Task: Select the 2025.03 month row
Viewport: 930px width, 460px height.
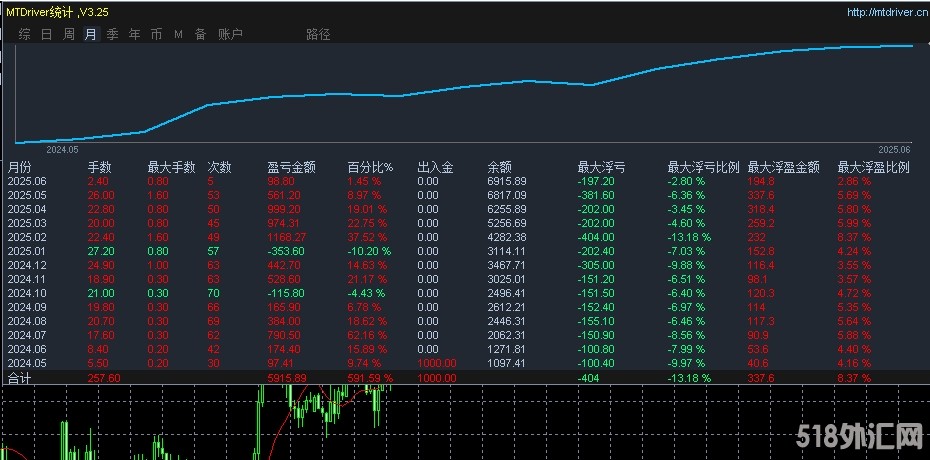Action: [x=465, y=223]
